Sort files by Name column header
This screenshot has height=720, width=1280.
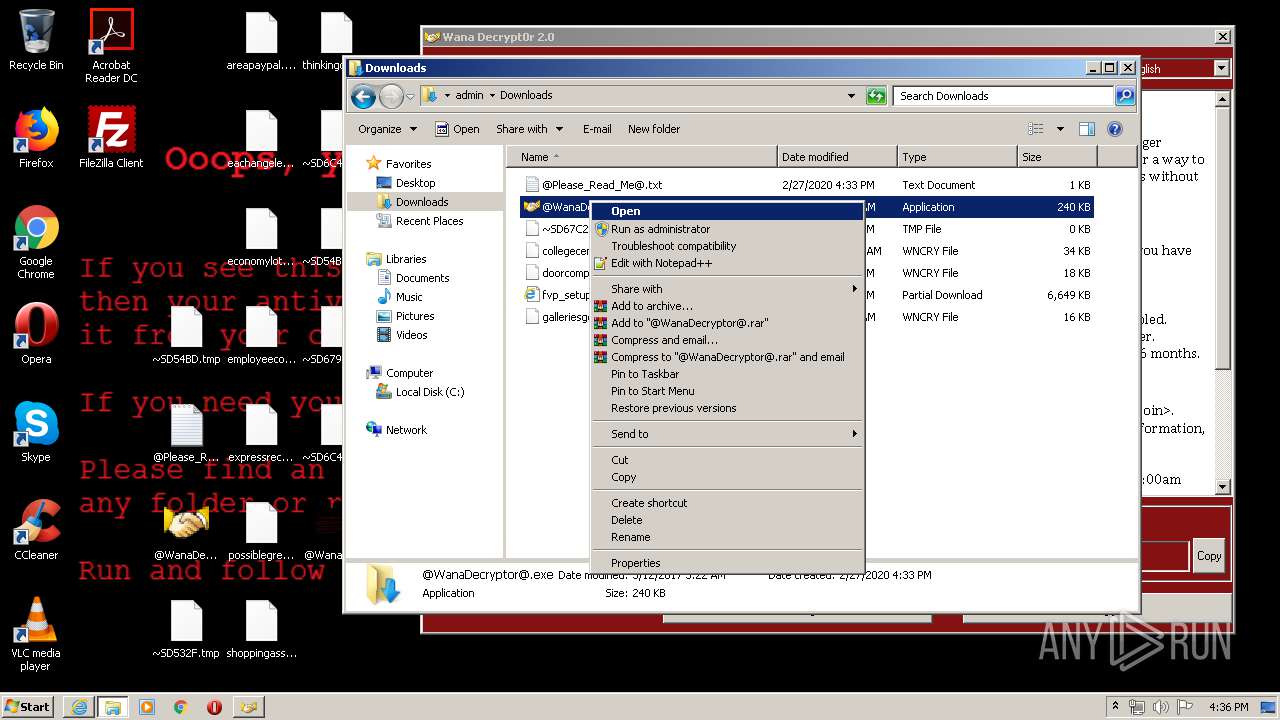pos(642,157)
